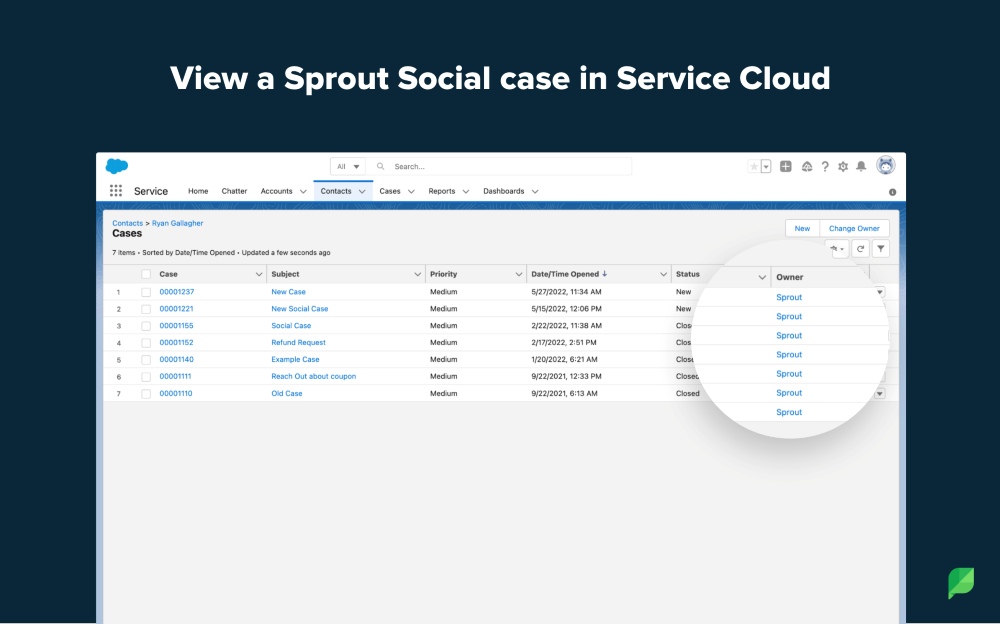
Task: Expand the Dashboards tab chevron
Action: coord(535,191)
